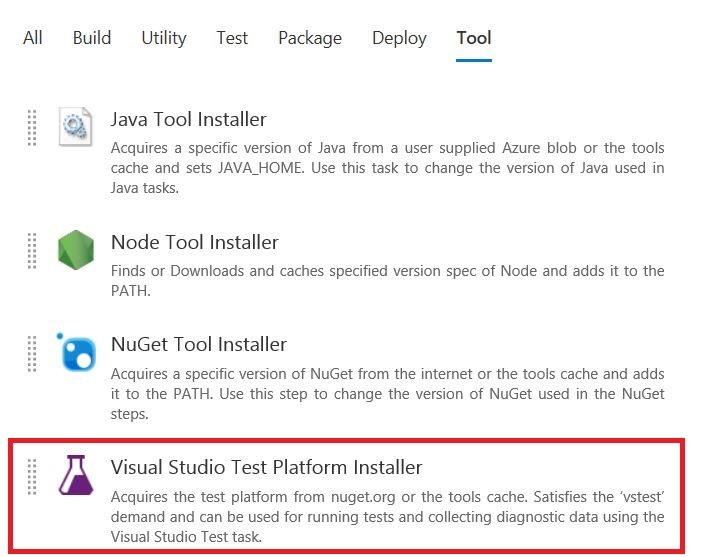
Task: Select Visual Studio Test Platform Installer title
Action: click(267, 468)
